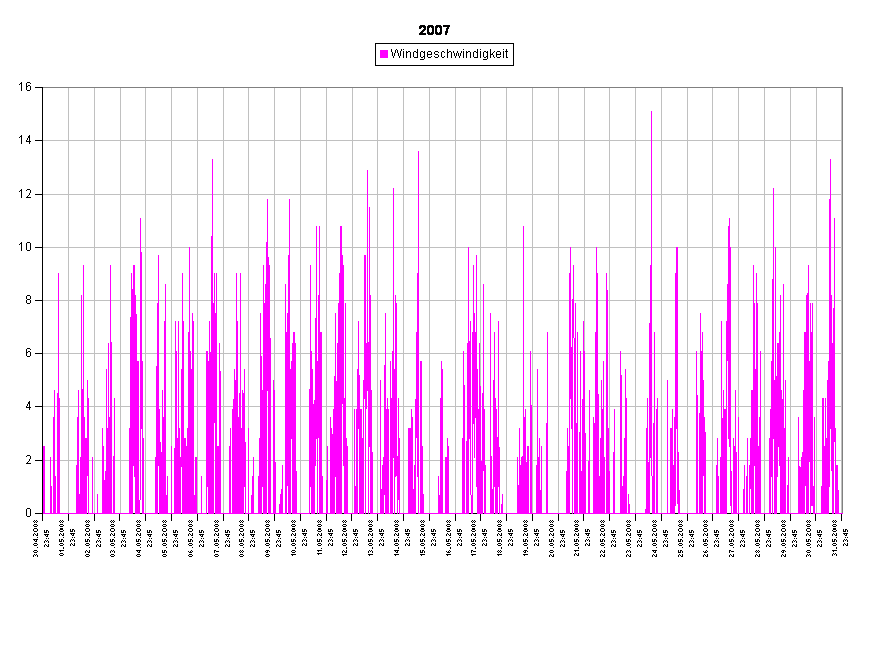Viewport: 871px width, 645px height.
Task: Select the white legend box above the chart
Action: (444, 54)
